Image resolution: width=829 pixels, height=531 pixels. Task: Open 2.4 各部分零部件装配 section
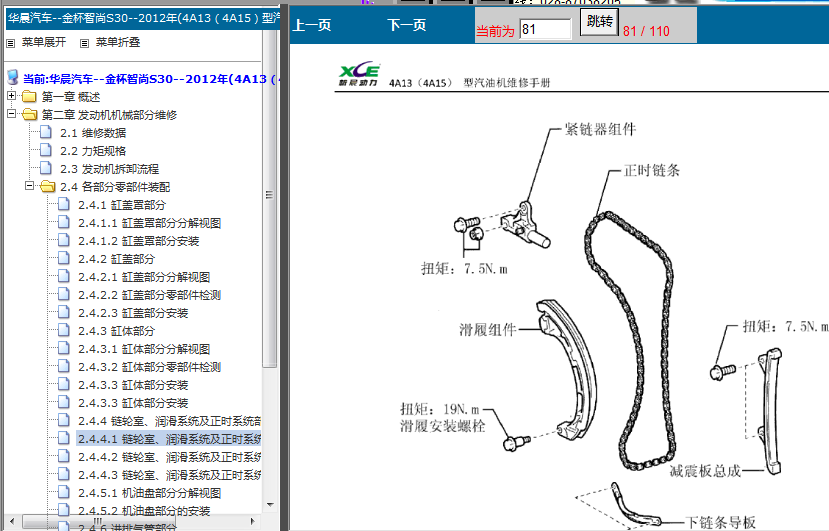tap(115, 187)
